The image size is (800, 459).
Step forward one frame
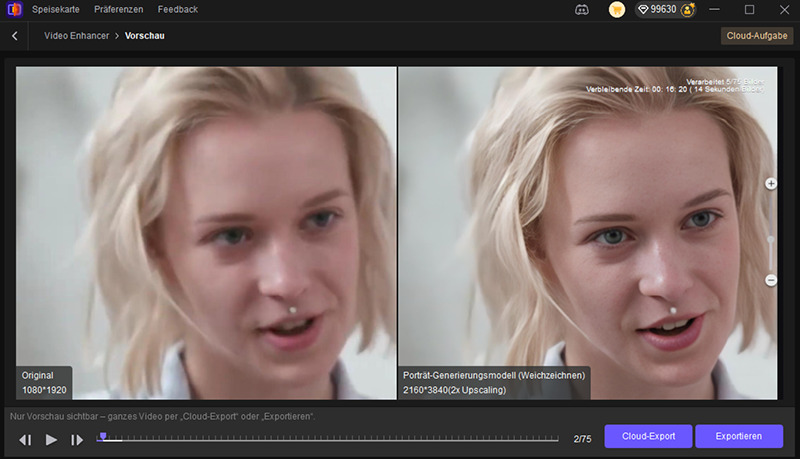77,440
